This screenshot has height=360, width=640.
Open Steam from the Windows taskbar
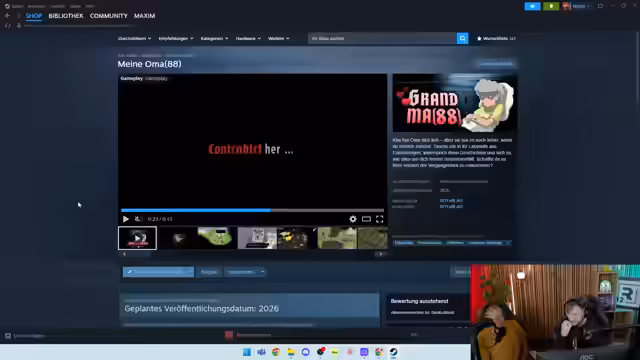point(393,352)
